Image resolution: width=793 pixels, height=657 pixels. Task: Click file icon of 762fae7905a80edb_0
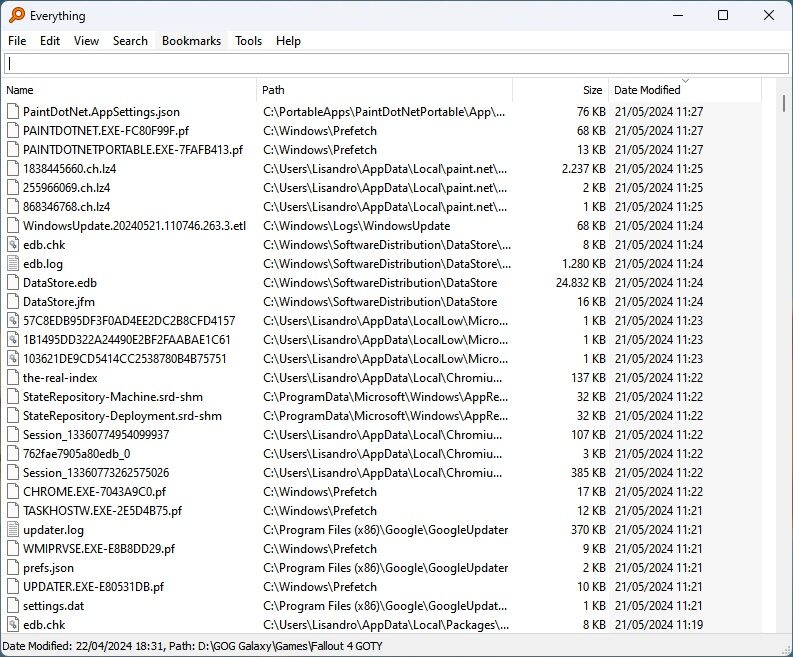[x=13, y=454]
